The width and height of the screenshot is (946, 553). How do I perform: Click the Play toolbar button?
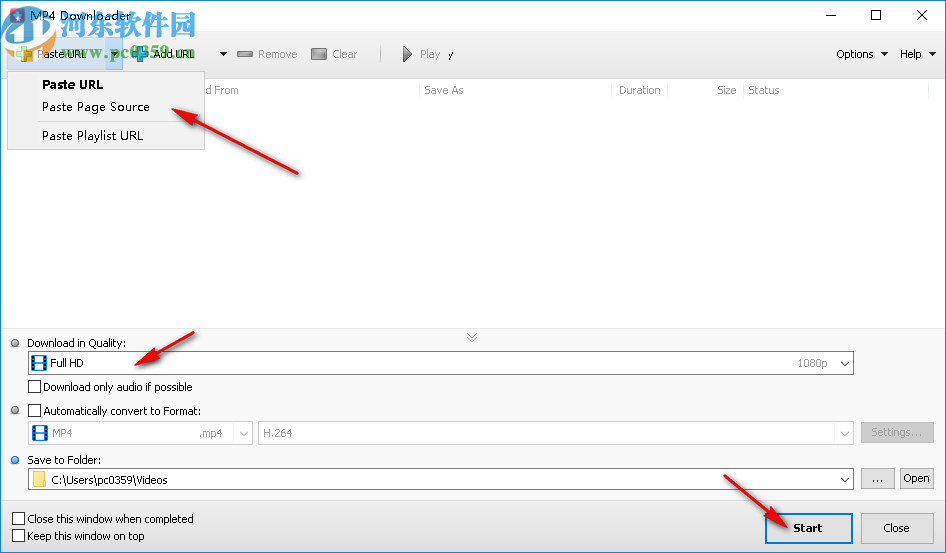(x=422, y=54)
